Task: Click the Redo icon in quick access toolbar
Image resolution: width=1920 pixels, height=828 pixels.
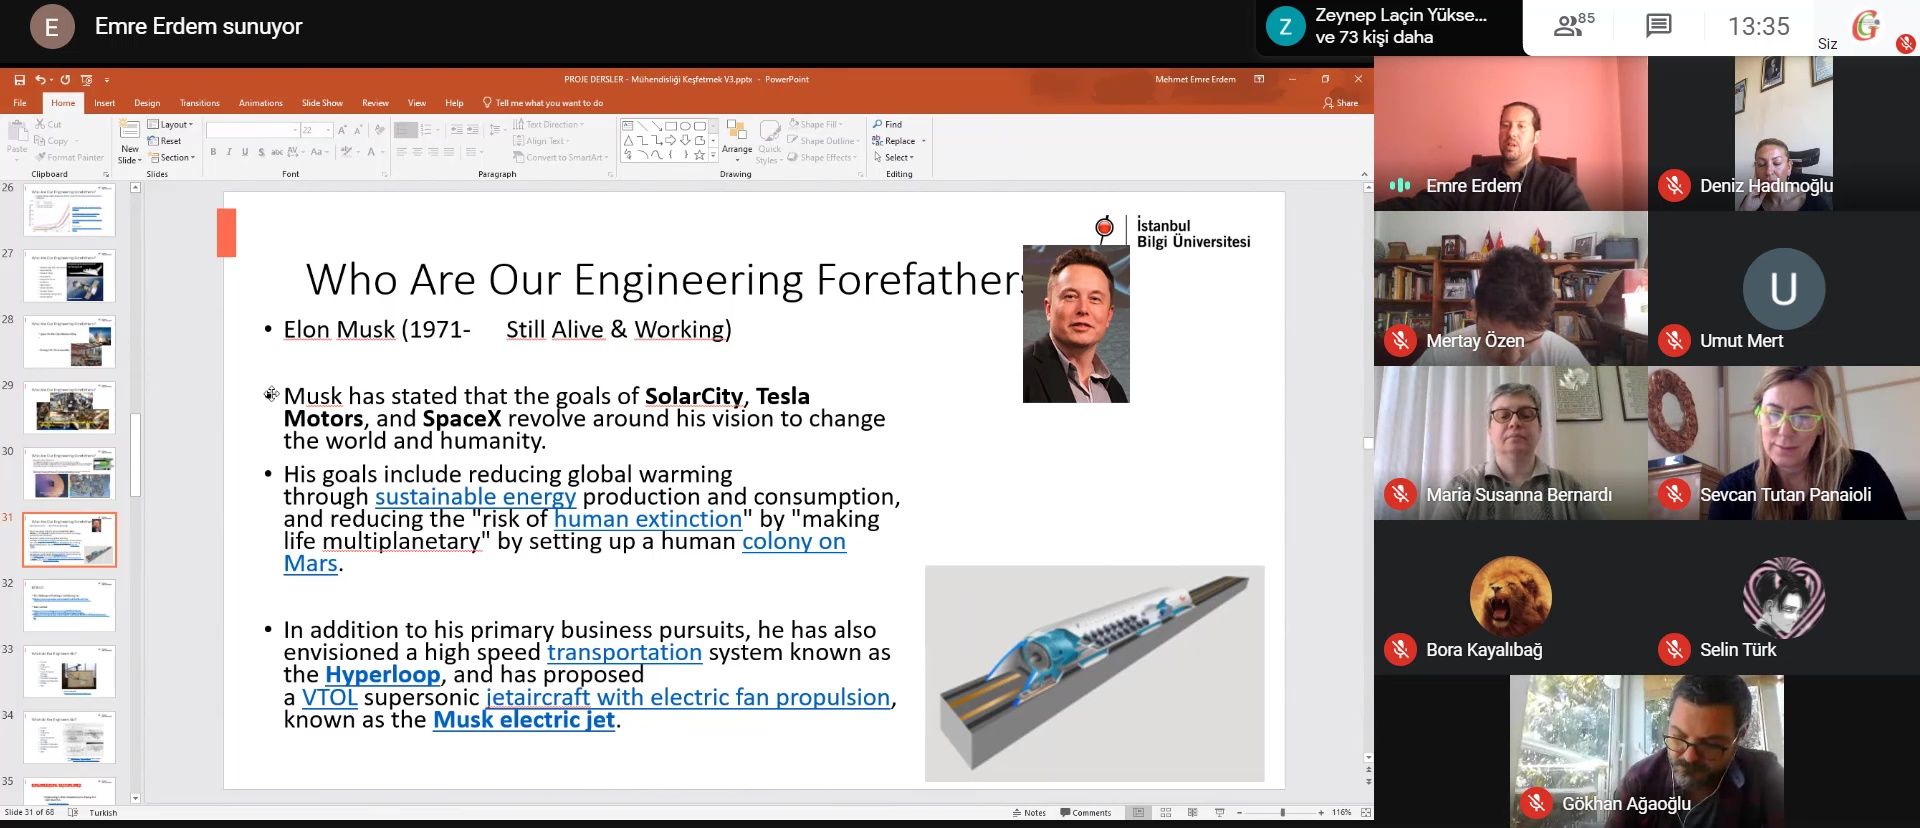Action: pyautogui.click(x=65, y=80)
